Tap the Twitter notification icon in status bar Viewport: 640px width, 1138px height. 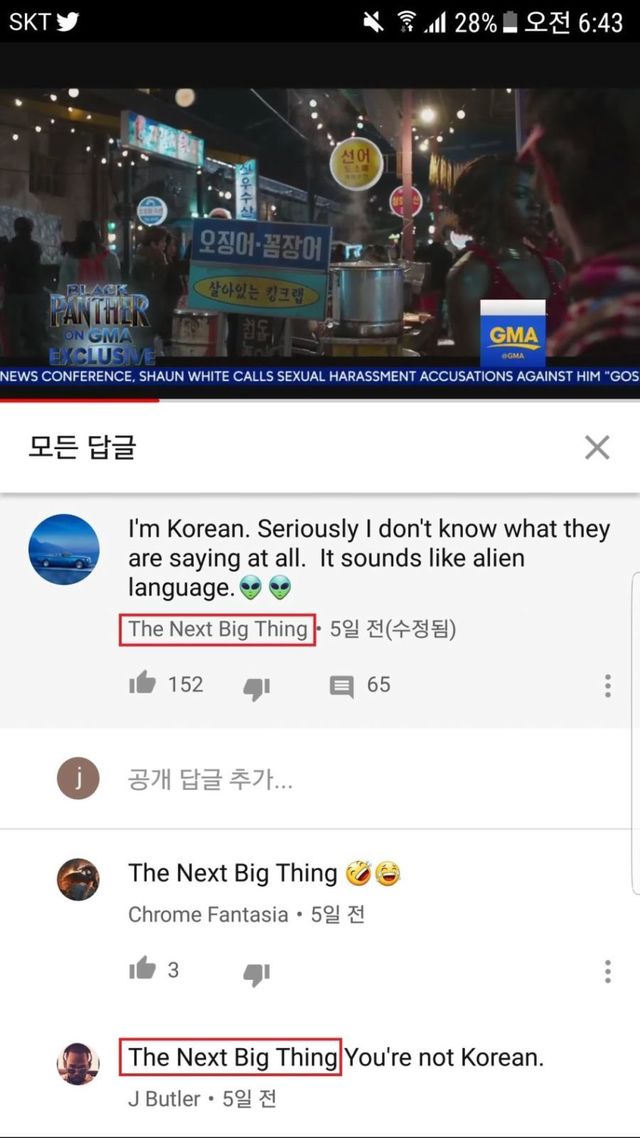[68, 22]
